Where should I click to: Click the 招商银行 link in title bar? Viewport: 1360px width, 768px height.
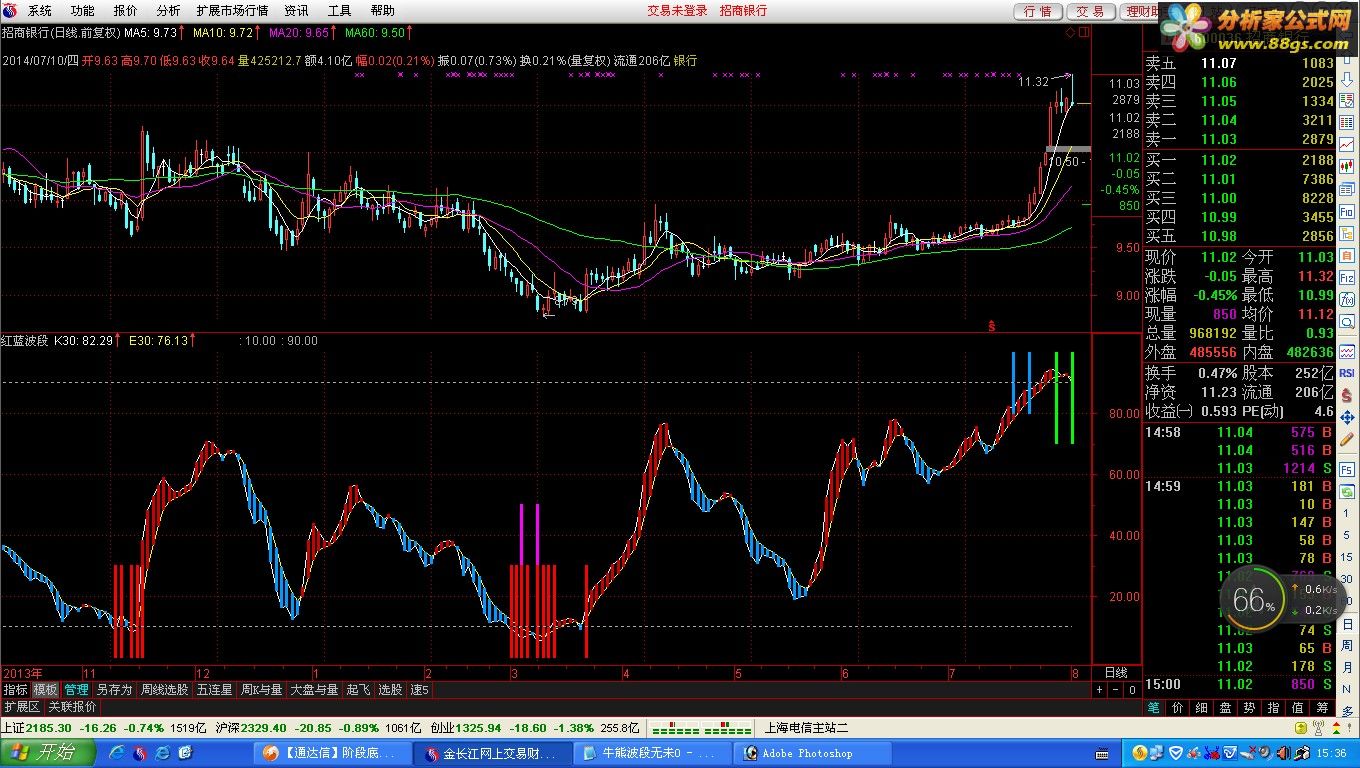743,11
